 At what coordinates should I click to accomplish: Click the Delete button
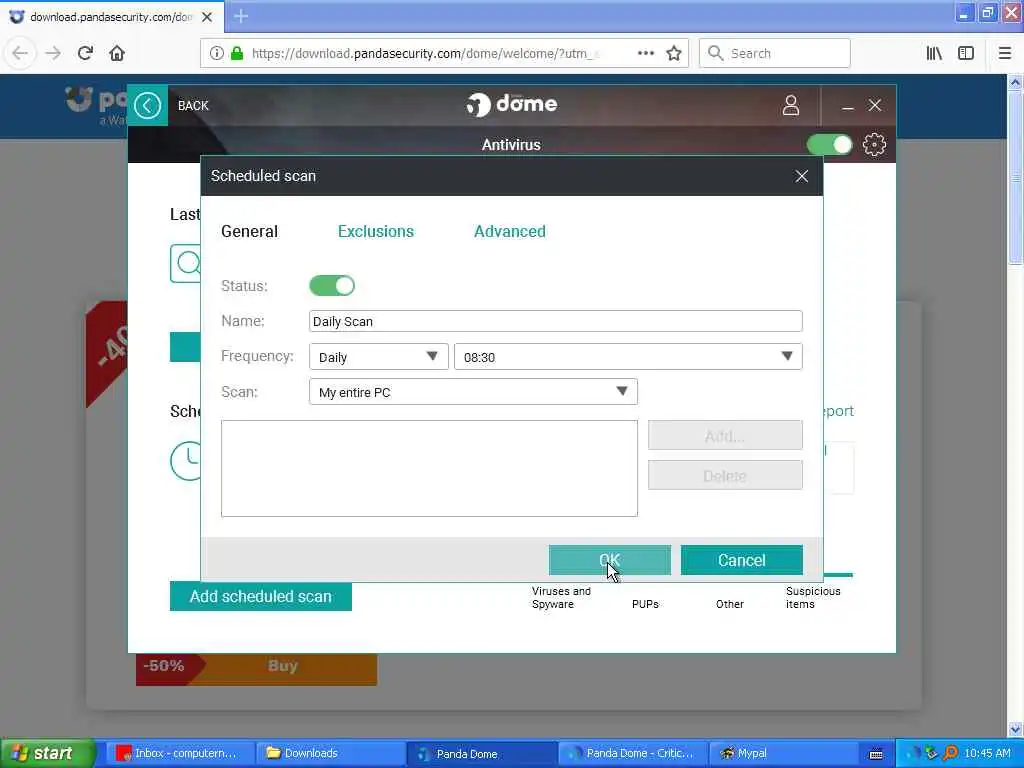pos(726,475)
